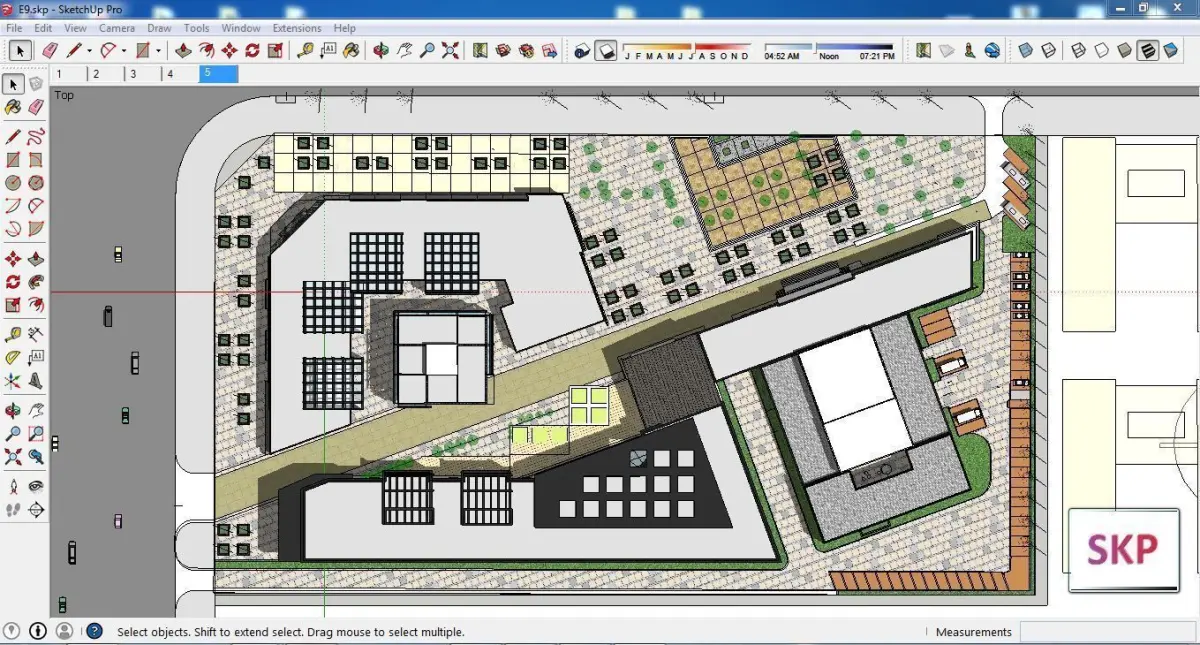The height and width of the screenshot is (645, 1200).
Task: Open the File menu
Action: click(14, 28)
